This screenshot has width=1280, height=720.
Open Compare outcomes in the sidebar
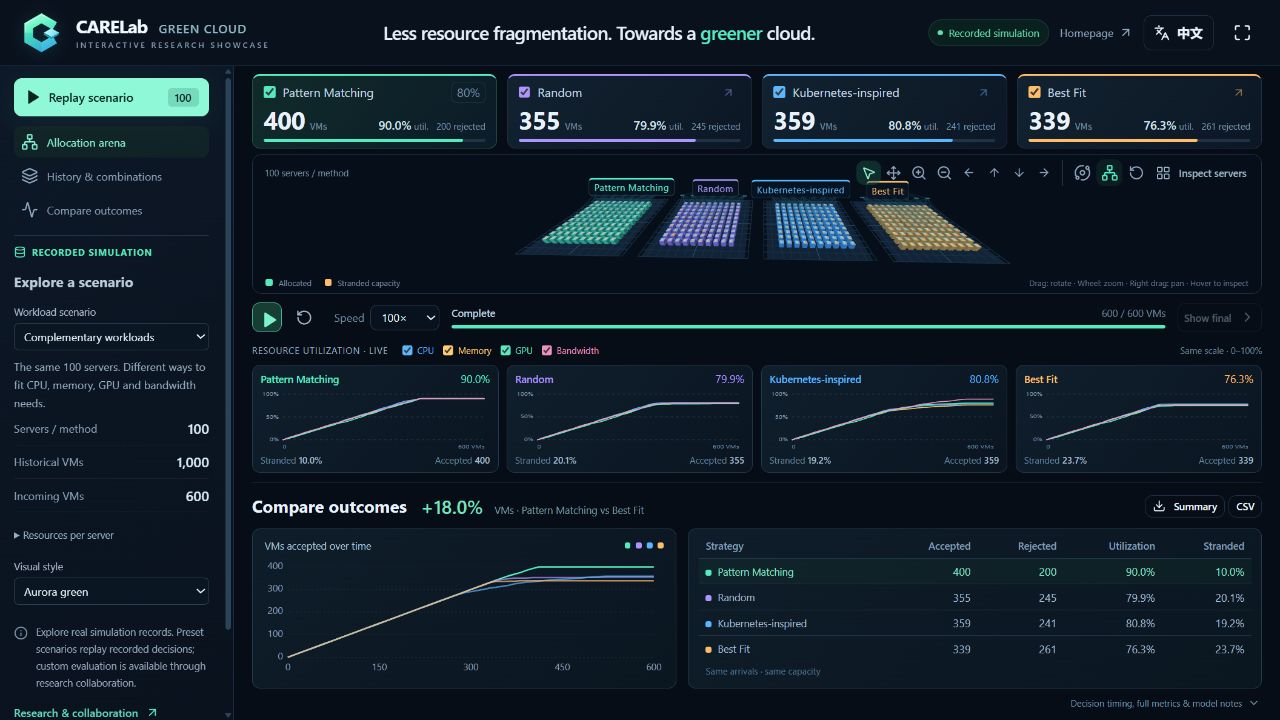[x=111, y=210]
